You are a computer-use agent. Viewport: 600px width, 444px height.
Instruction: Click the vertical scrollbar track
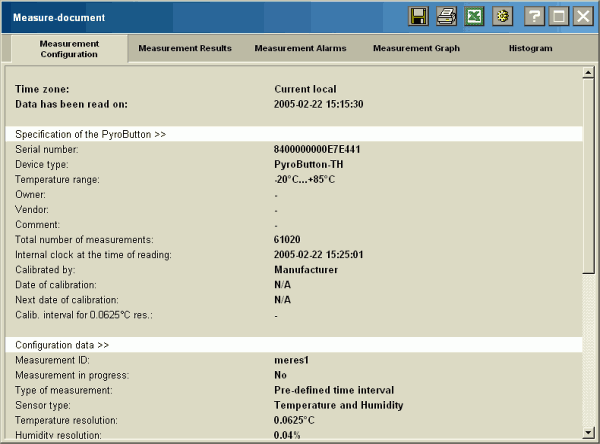[588, 250]
